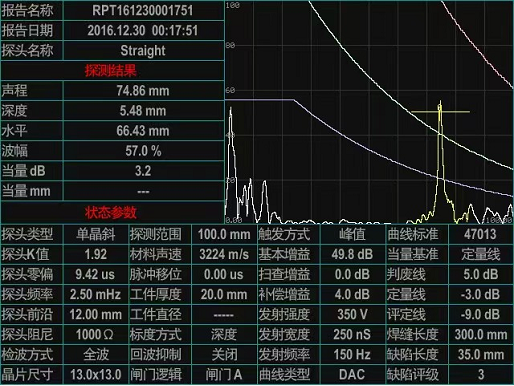Viewport: 514px width, 386px height.
Task: Click the yellow gate marker on echo peak
Action: coord(440,112)
